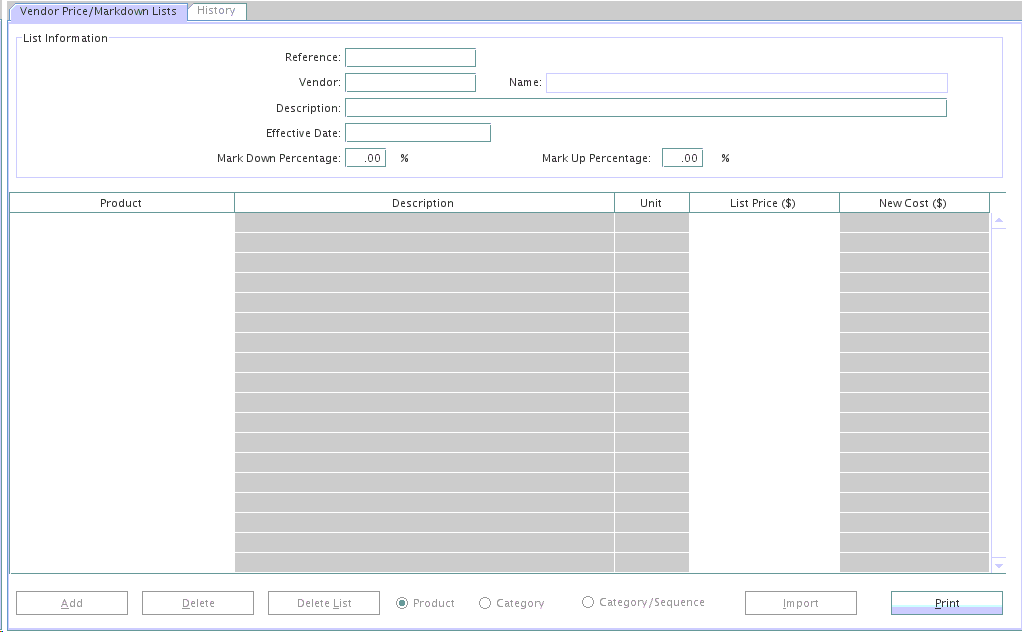Click into the list Description field

[645, 108]
